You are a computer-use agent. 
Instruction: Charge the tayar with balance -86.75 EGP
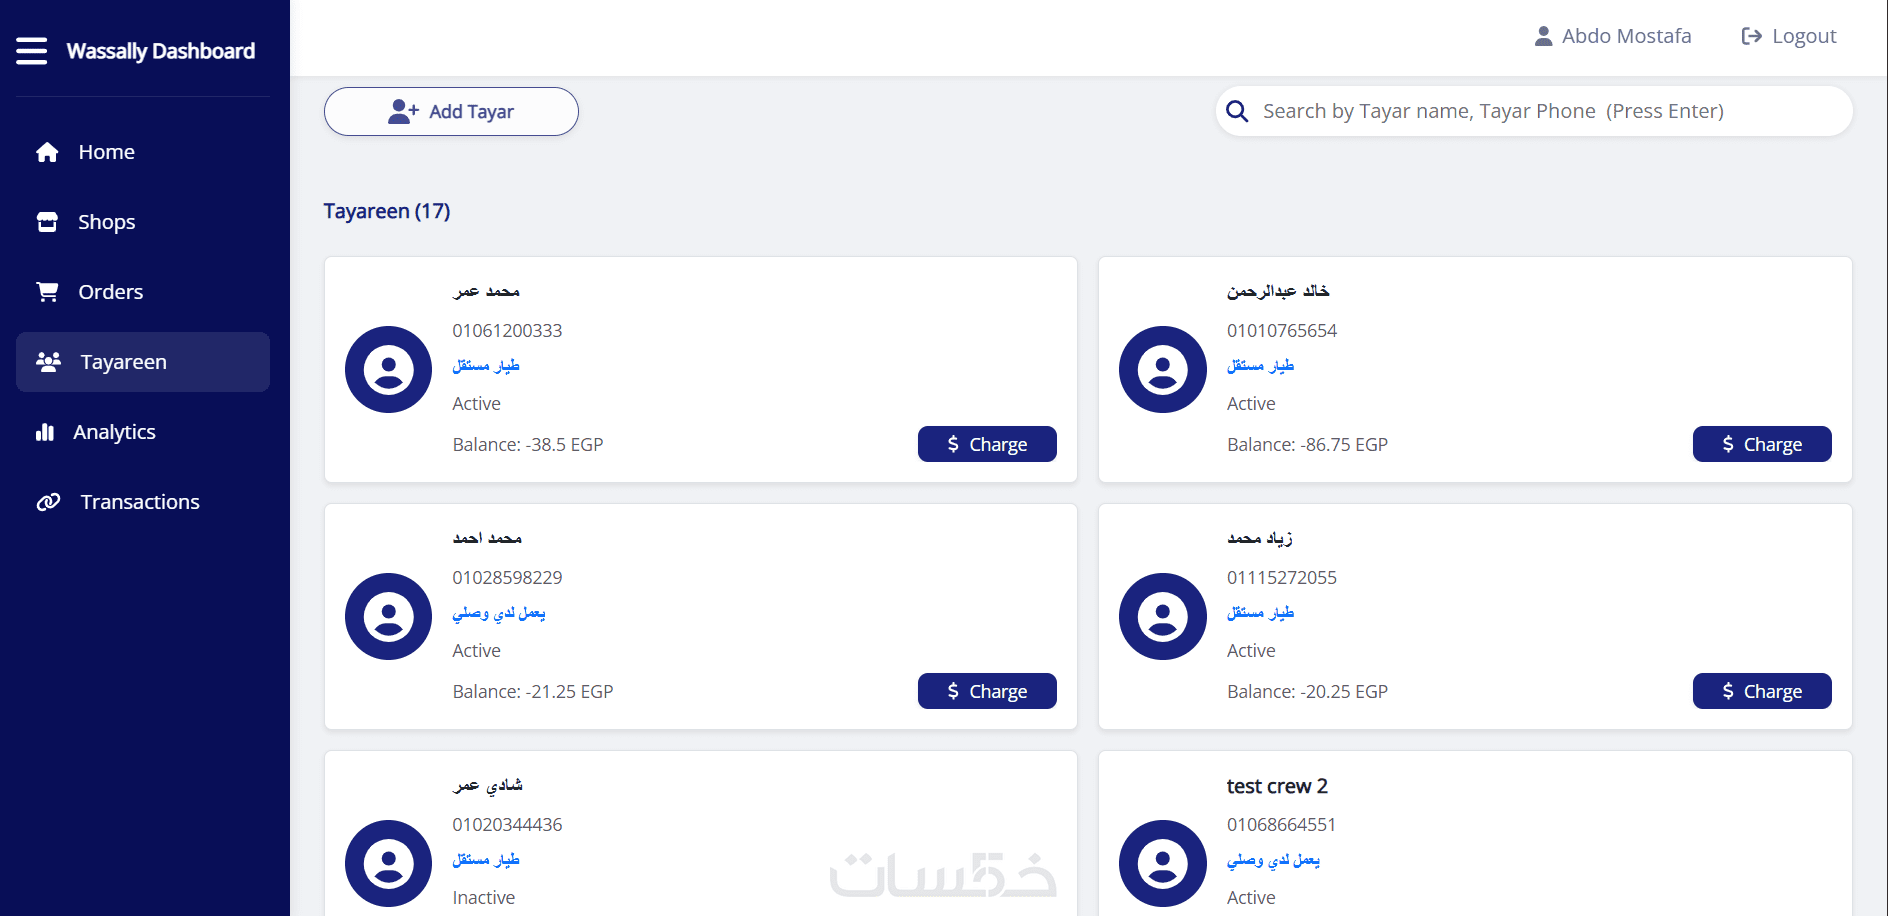pyautogui.click(x=1761, y=444)
